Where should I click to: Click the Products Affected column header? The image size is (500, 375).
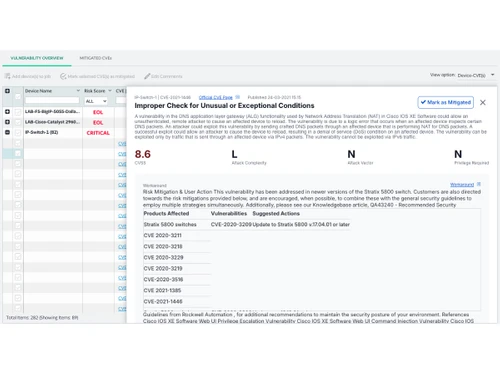tap(166, 213)
